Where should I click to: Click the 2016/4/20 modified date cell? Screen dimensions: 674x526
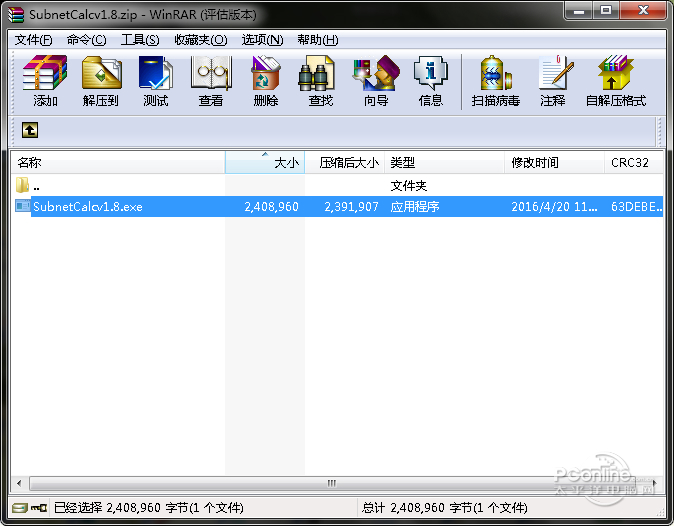click(554, 207)
